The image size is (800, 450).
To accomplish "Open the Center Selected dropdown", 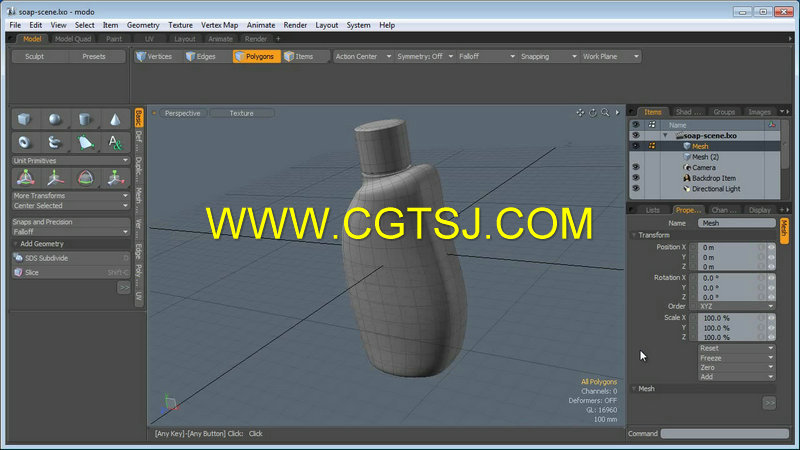I will tap(70, 206).
